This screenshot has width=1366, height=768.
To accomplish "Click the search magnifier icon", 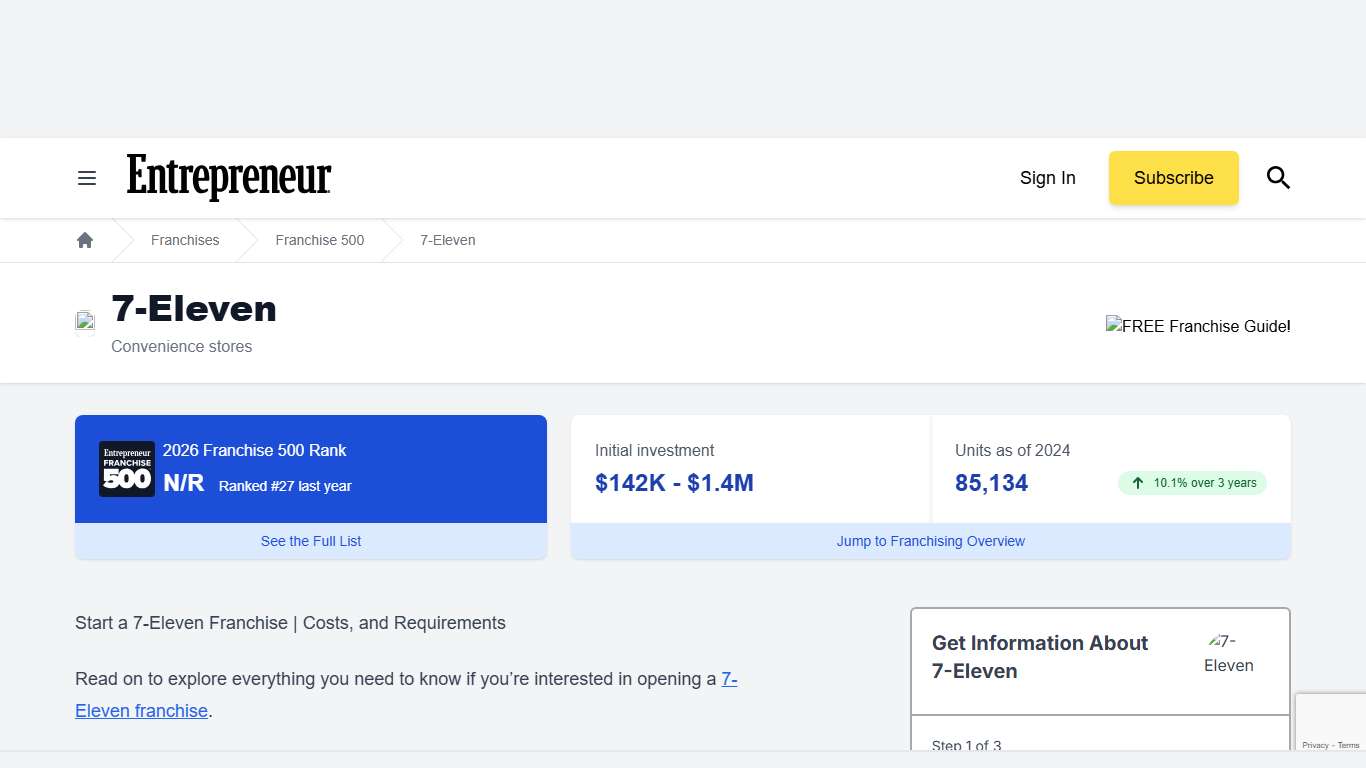I will (x=1278, y=178).
